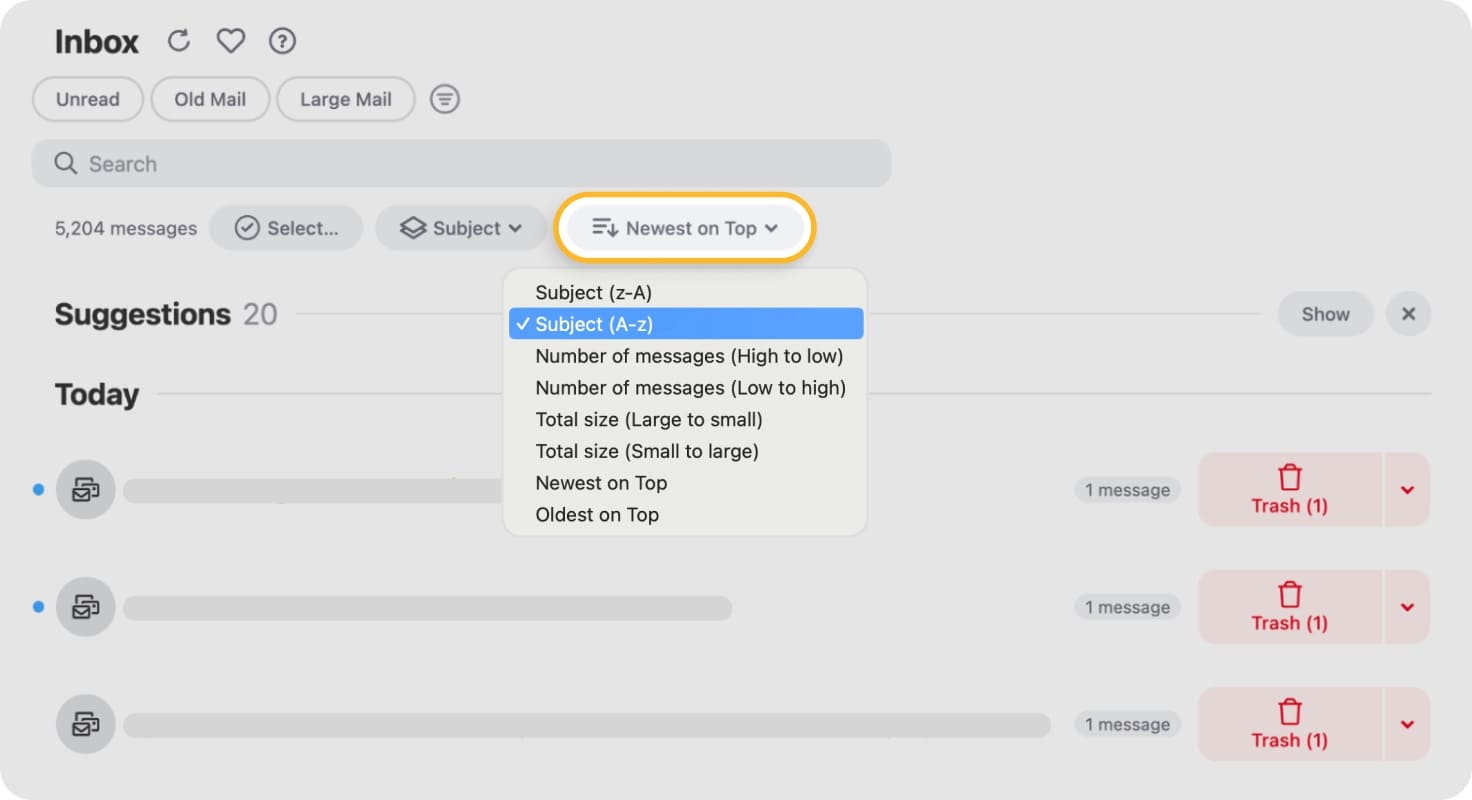Click the filter icon beside Large Mail
Viewport: 1472px width, 800px height.
pos(444,99)
